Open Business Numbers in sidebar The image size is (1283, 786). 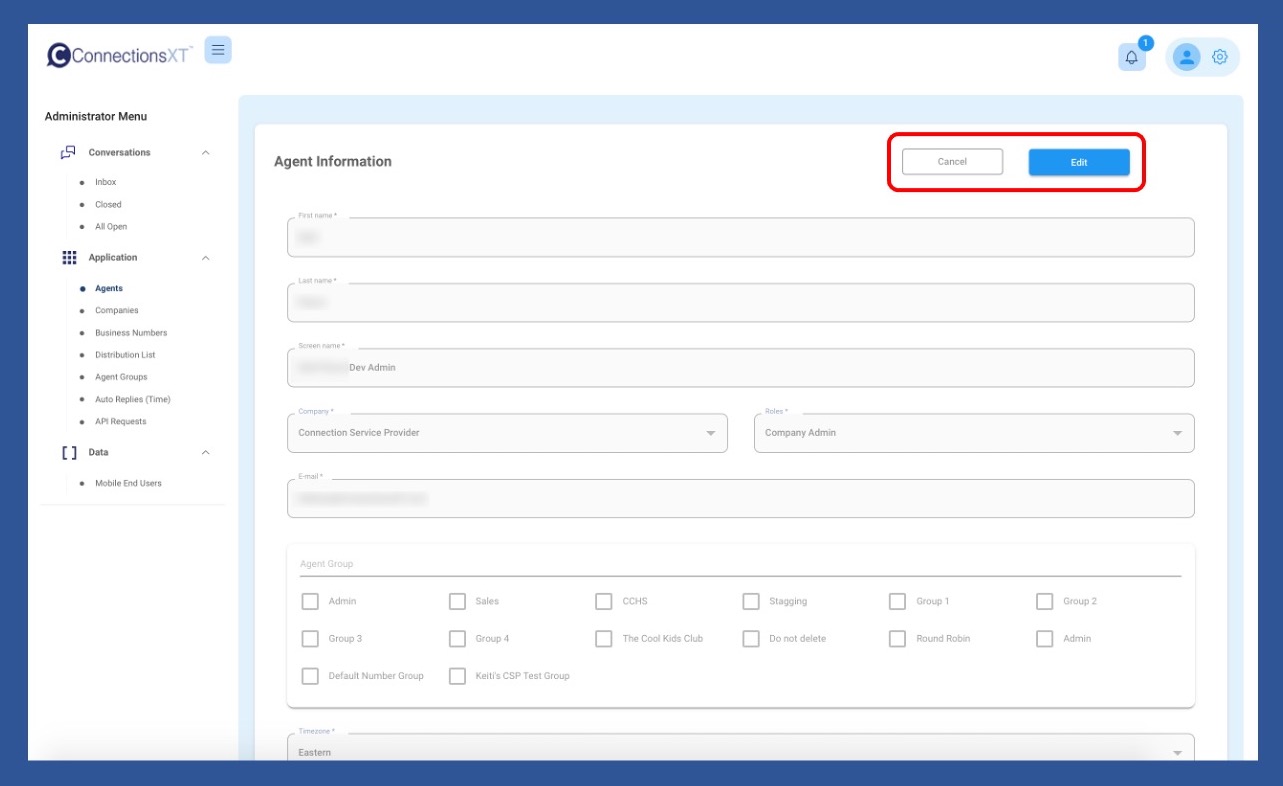click(131, 333)
